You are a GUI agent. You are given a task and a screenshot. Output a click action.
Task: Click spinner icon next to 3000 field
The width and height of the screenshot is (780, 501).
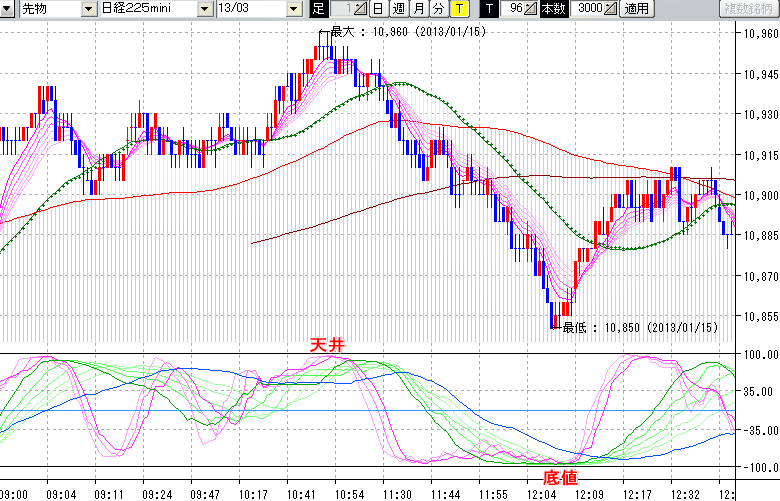pos(611,9)
